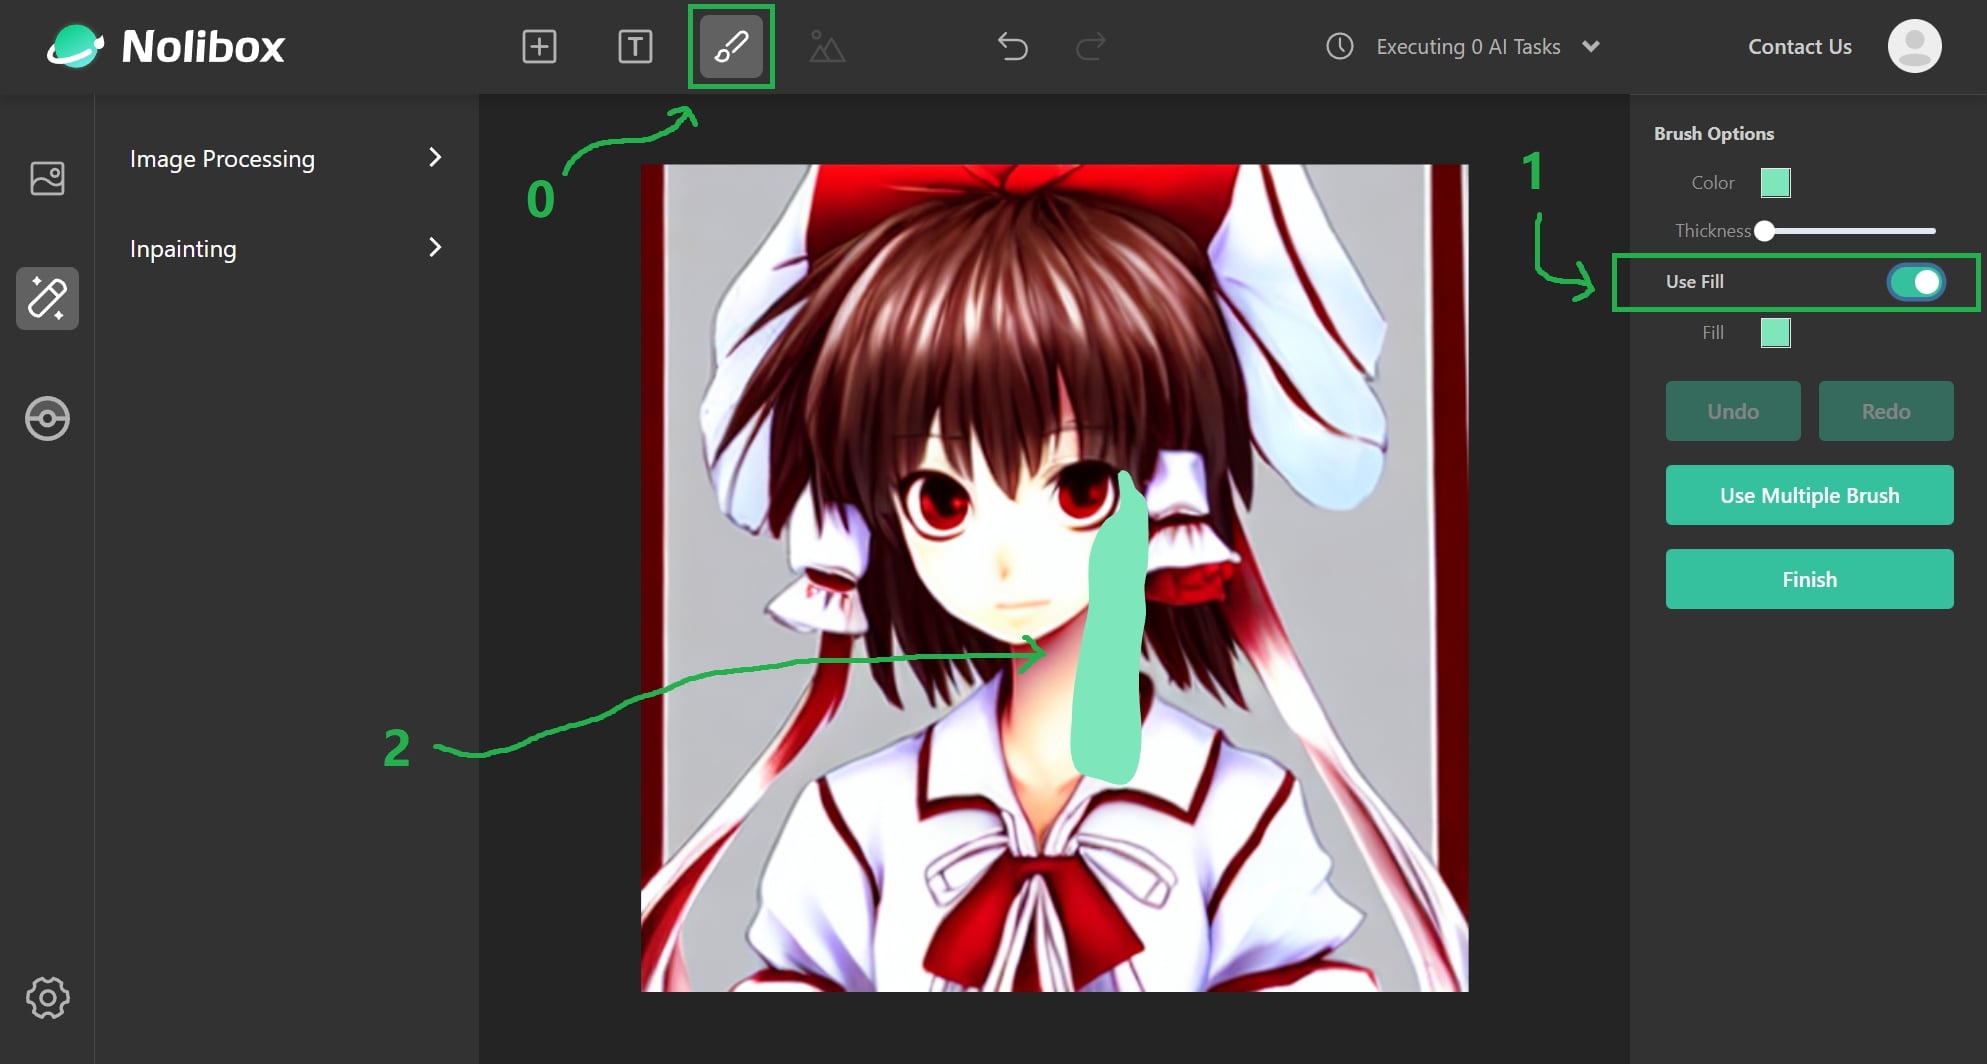Open the Contact Us link
The width and height of the screenshot is (1987, 1064).
(x=1799, y=46)
